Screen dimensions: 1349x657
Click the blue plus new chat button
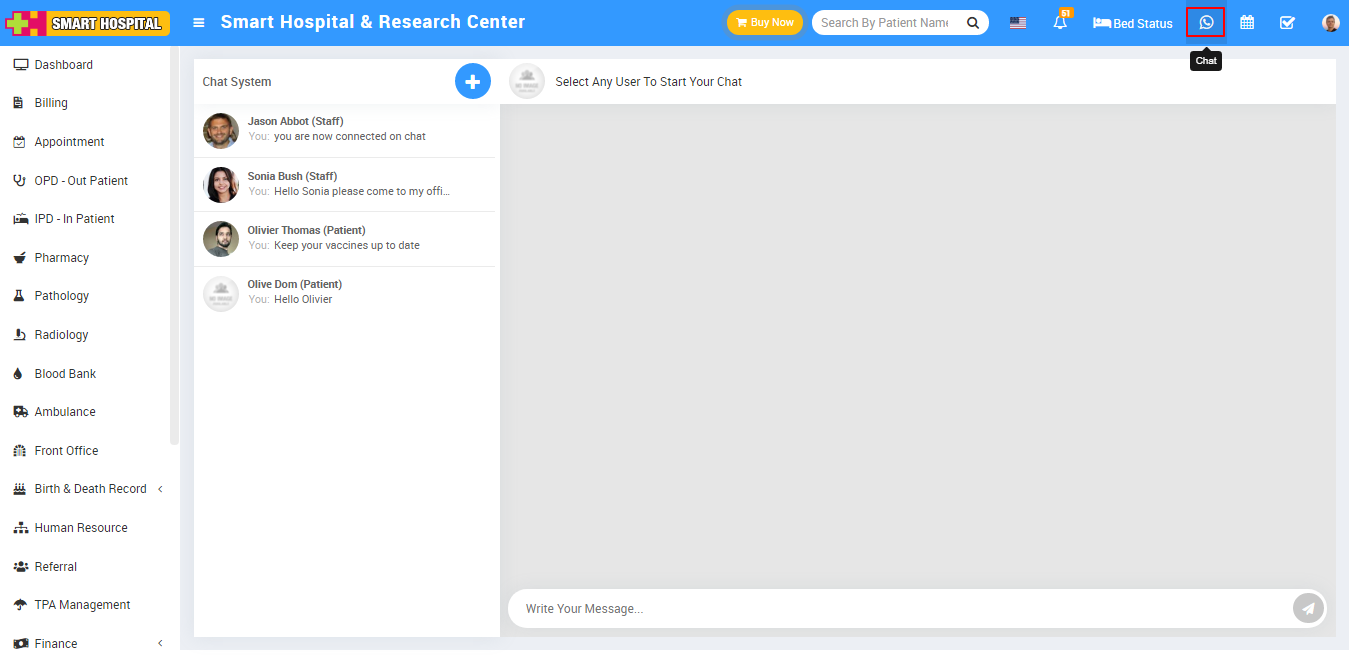click(x=473, y=81)
